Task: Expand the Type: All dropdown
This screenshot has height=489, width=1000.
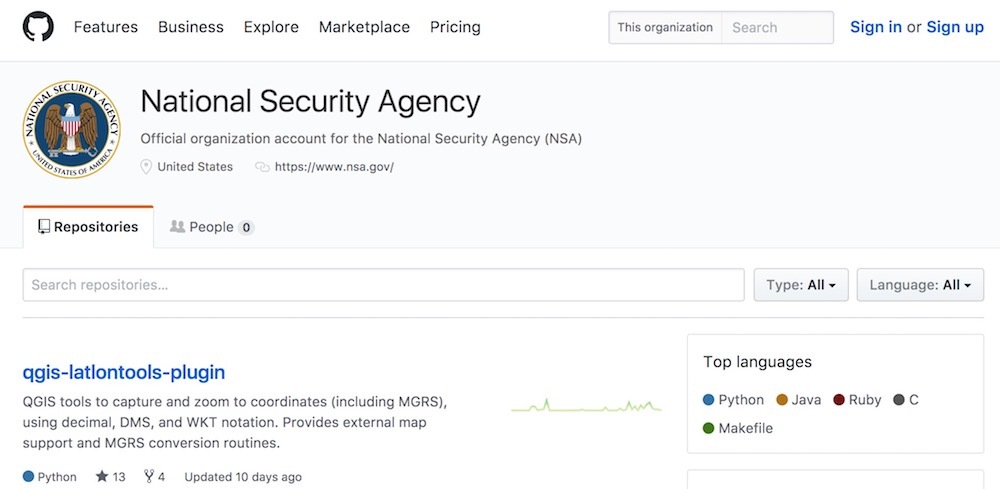Action: 801,285
